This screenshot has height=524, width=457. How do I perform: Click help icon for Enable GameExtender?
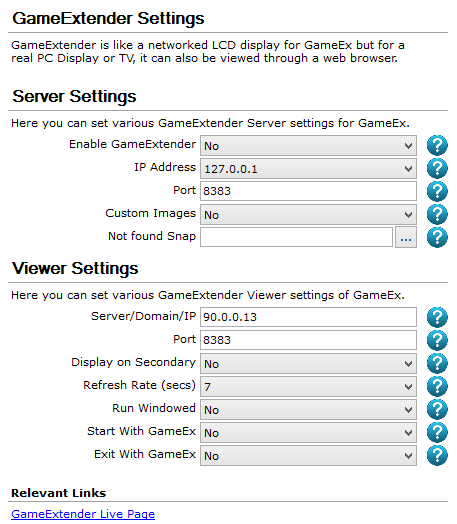pos(437,145)
